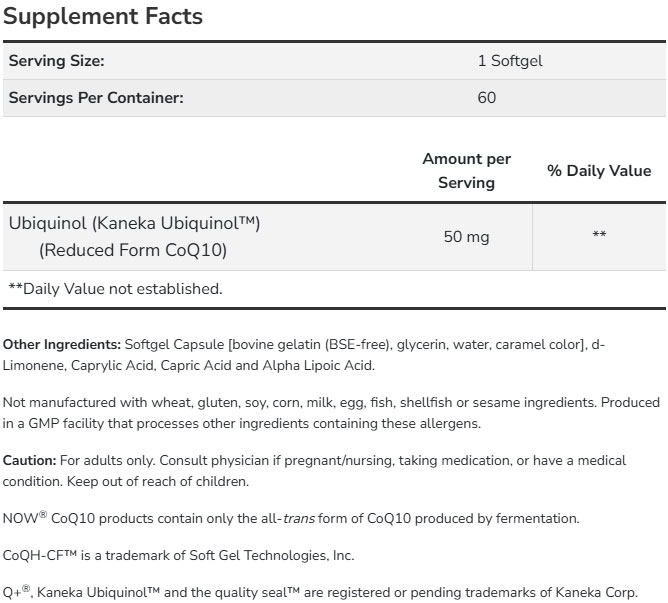Select the 50 mg amount cell
Image resolution: width=668 pixels, height=603 pixels.
click(466, 236)
